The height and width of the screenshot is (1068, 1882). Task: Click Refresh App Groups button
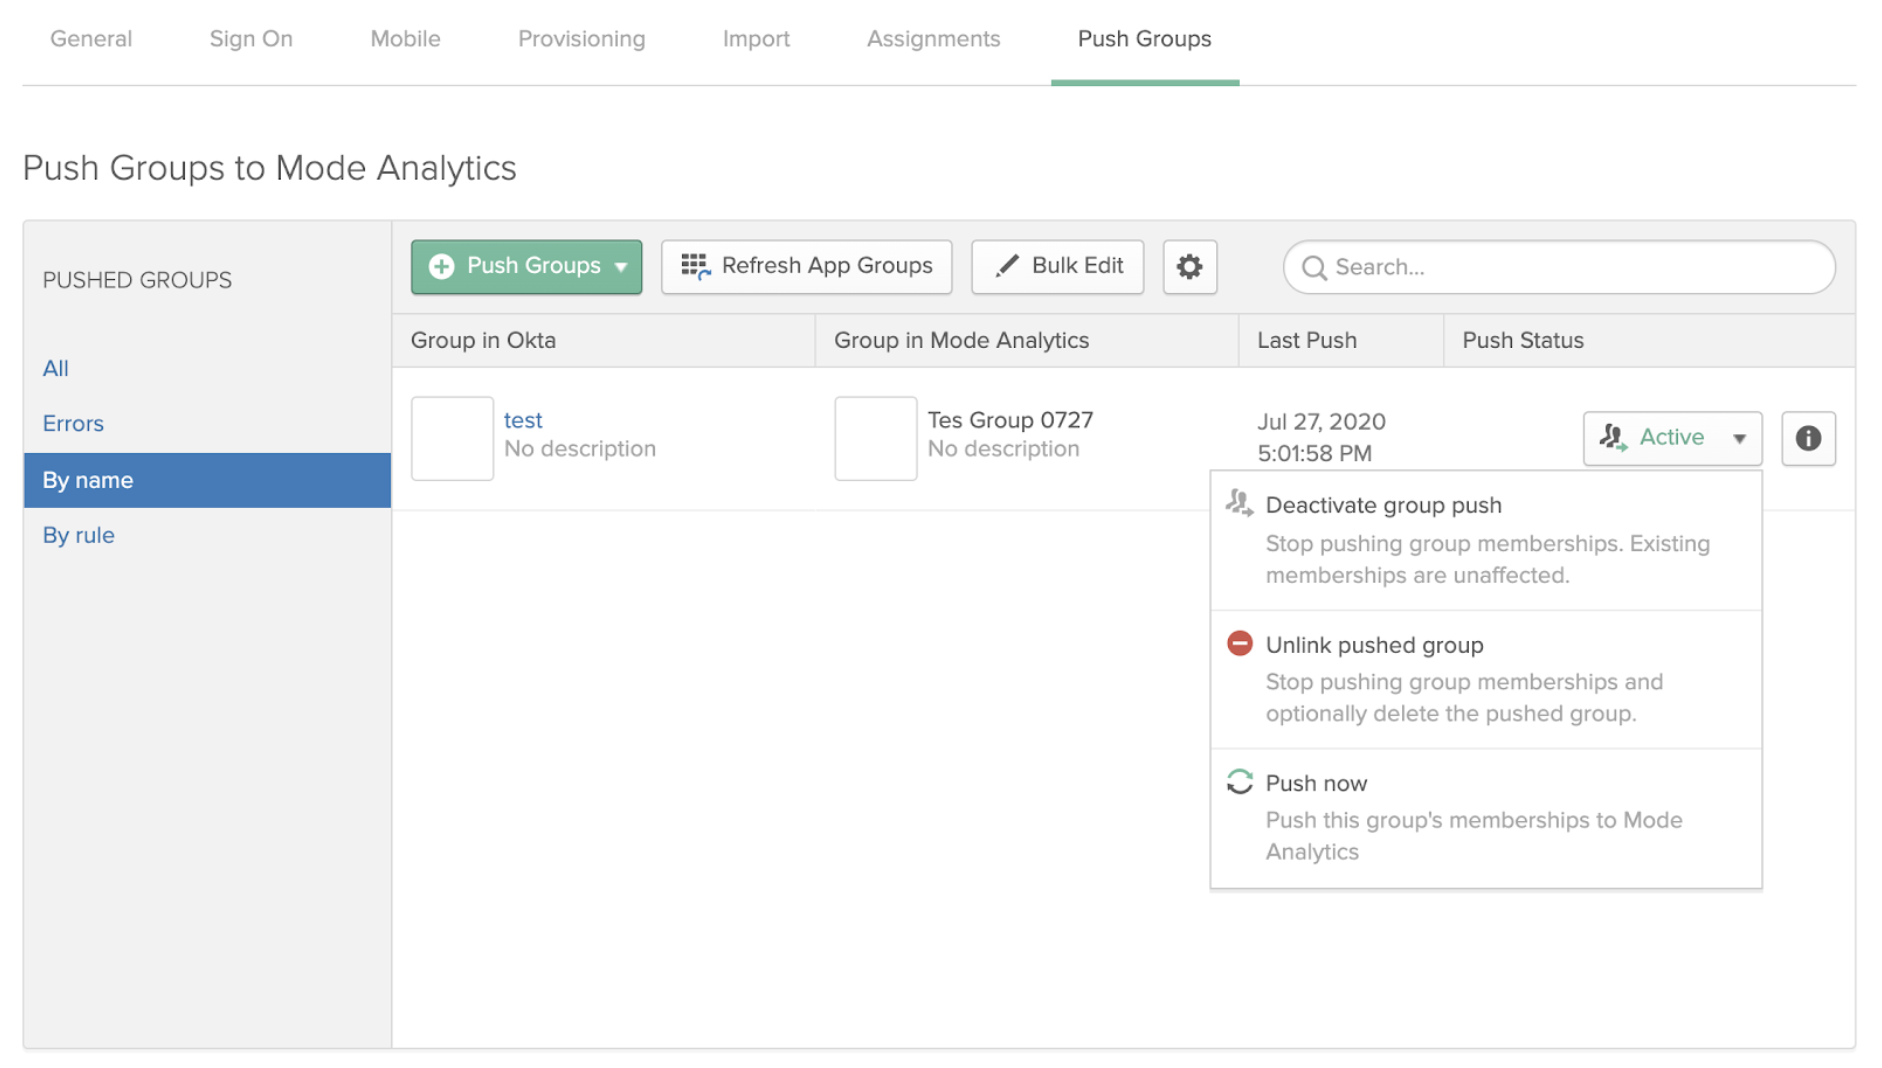(806, 267)
